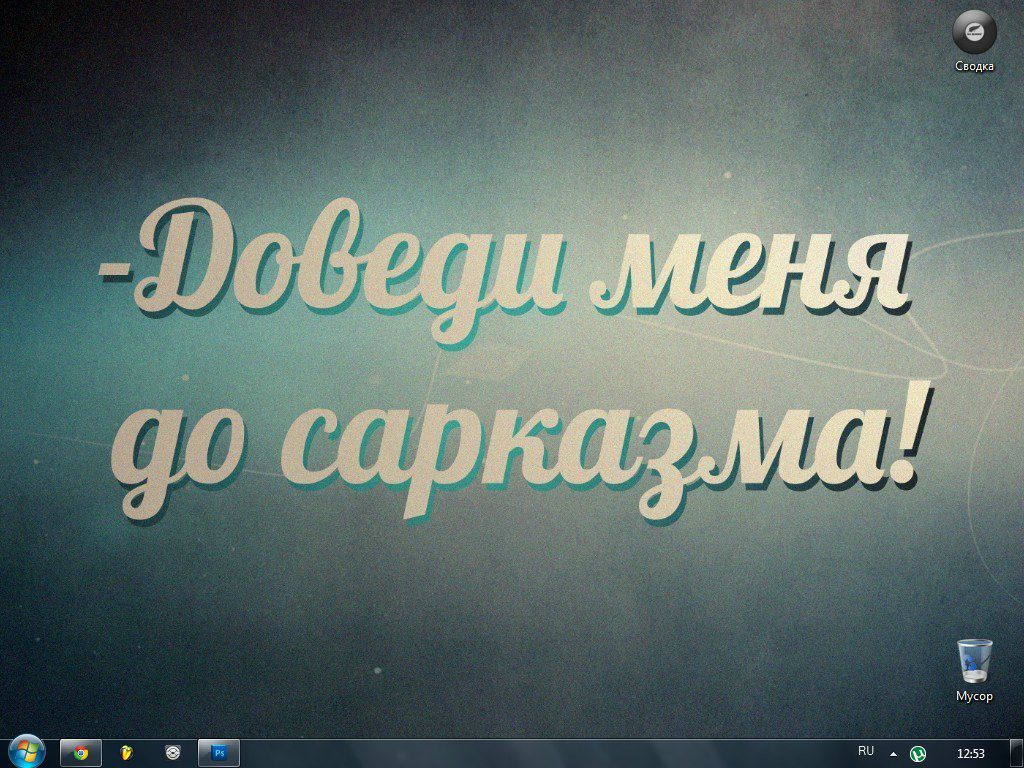Open the round gray app left of Photoshop
1024x768 pixels.
(173, 752)
